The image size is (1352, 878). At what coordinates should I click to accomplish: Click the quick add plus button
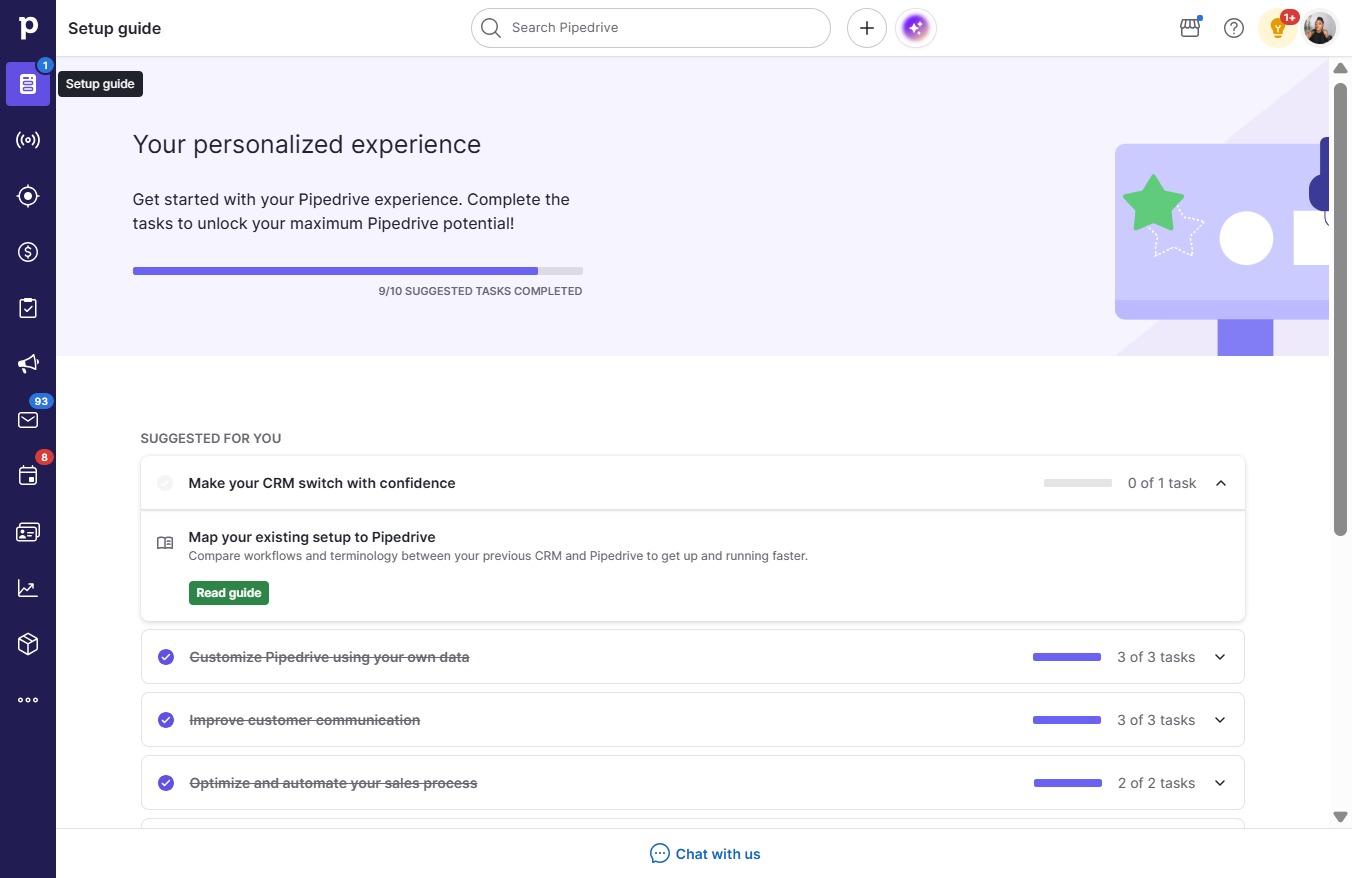coord(867,28)
